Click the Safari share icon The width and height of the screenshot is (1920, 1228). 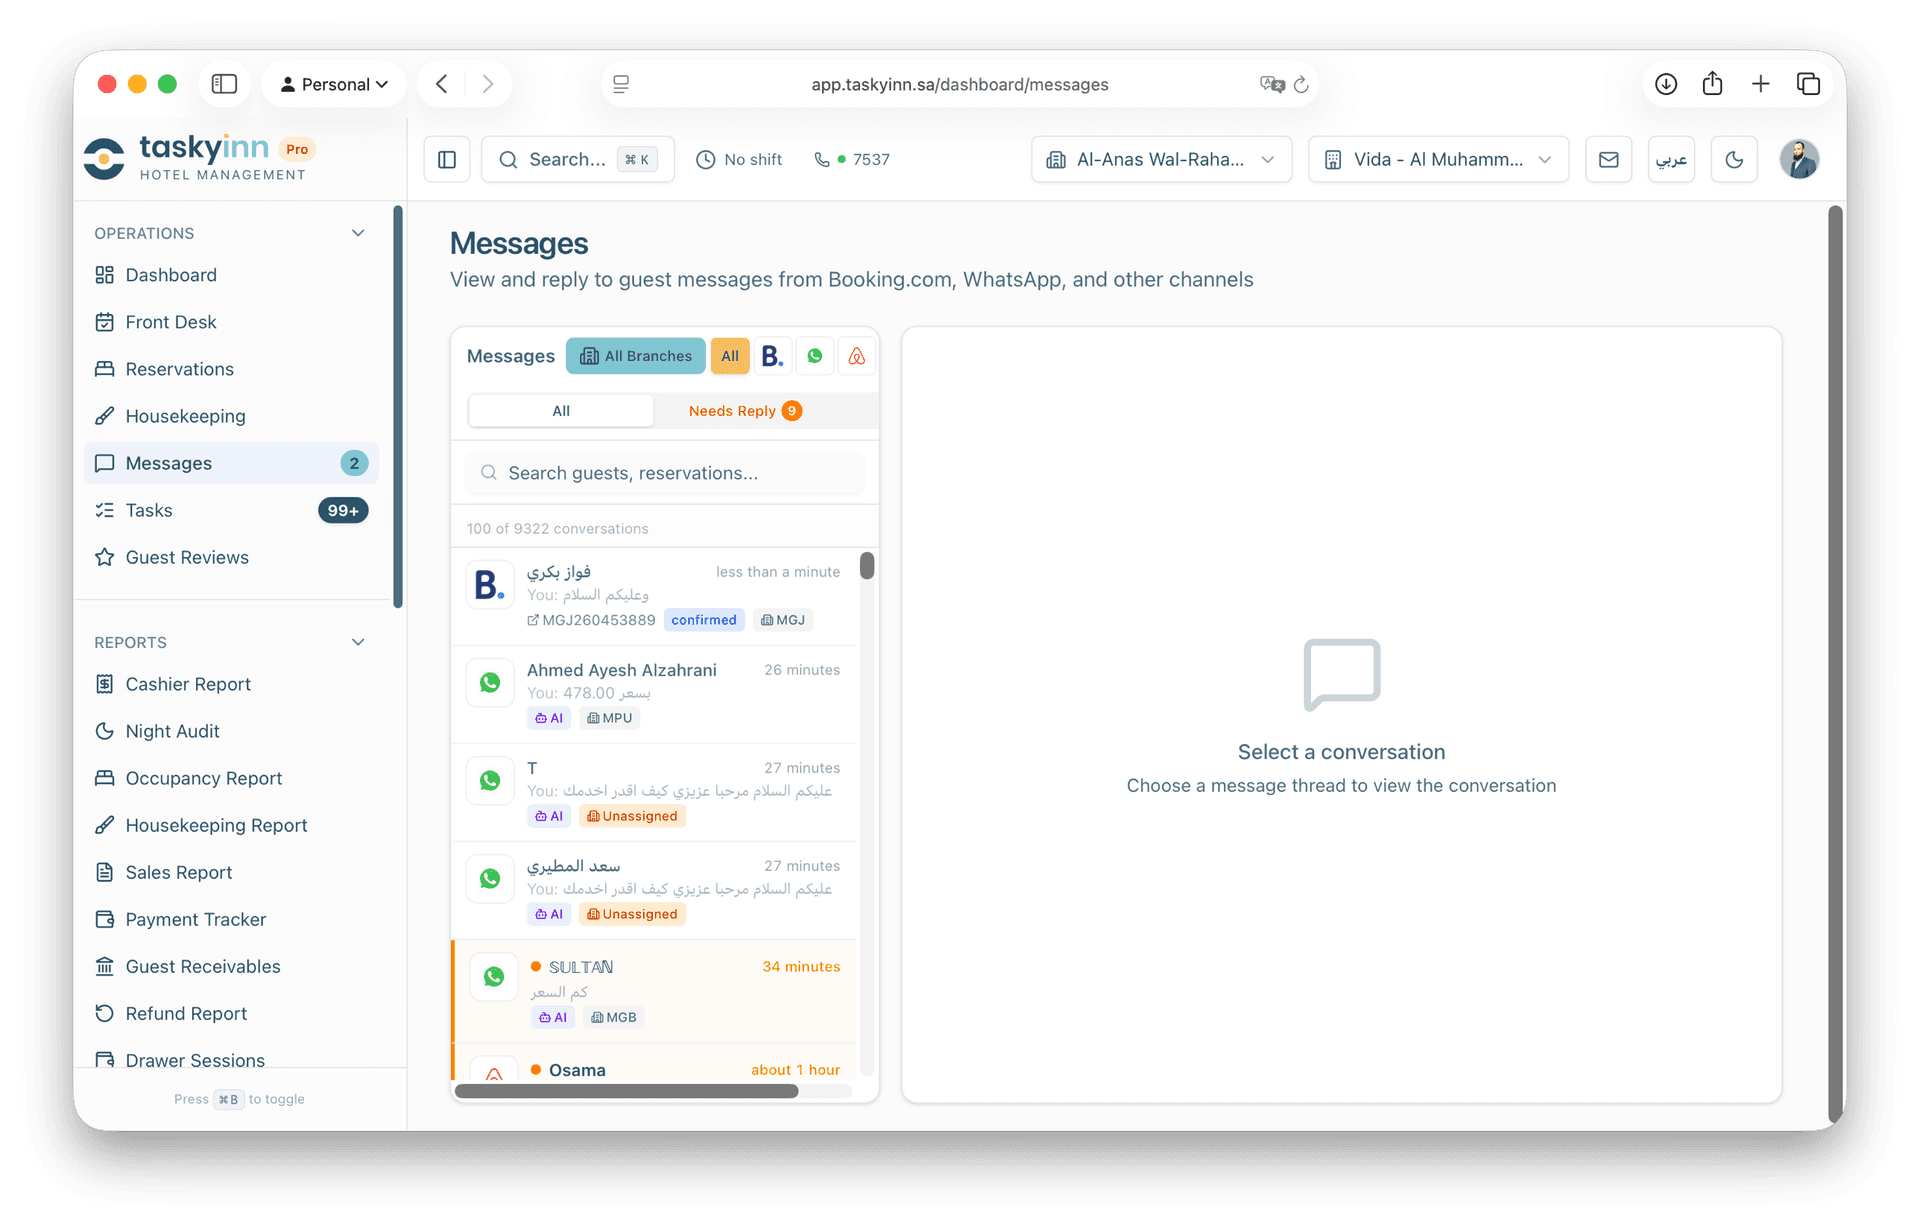1713,84
